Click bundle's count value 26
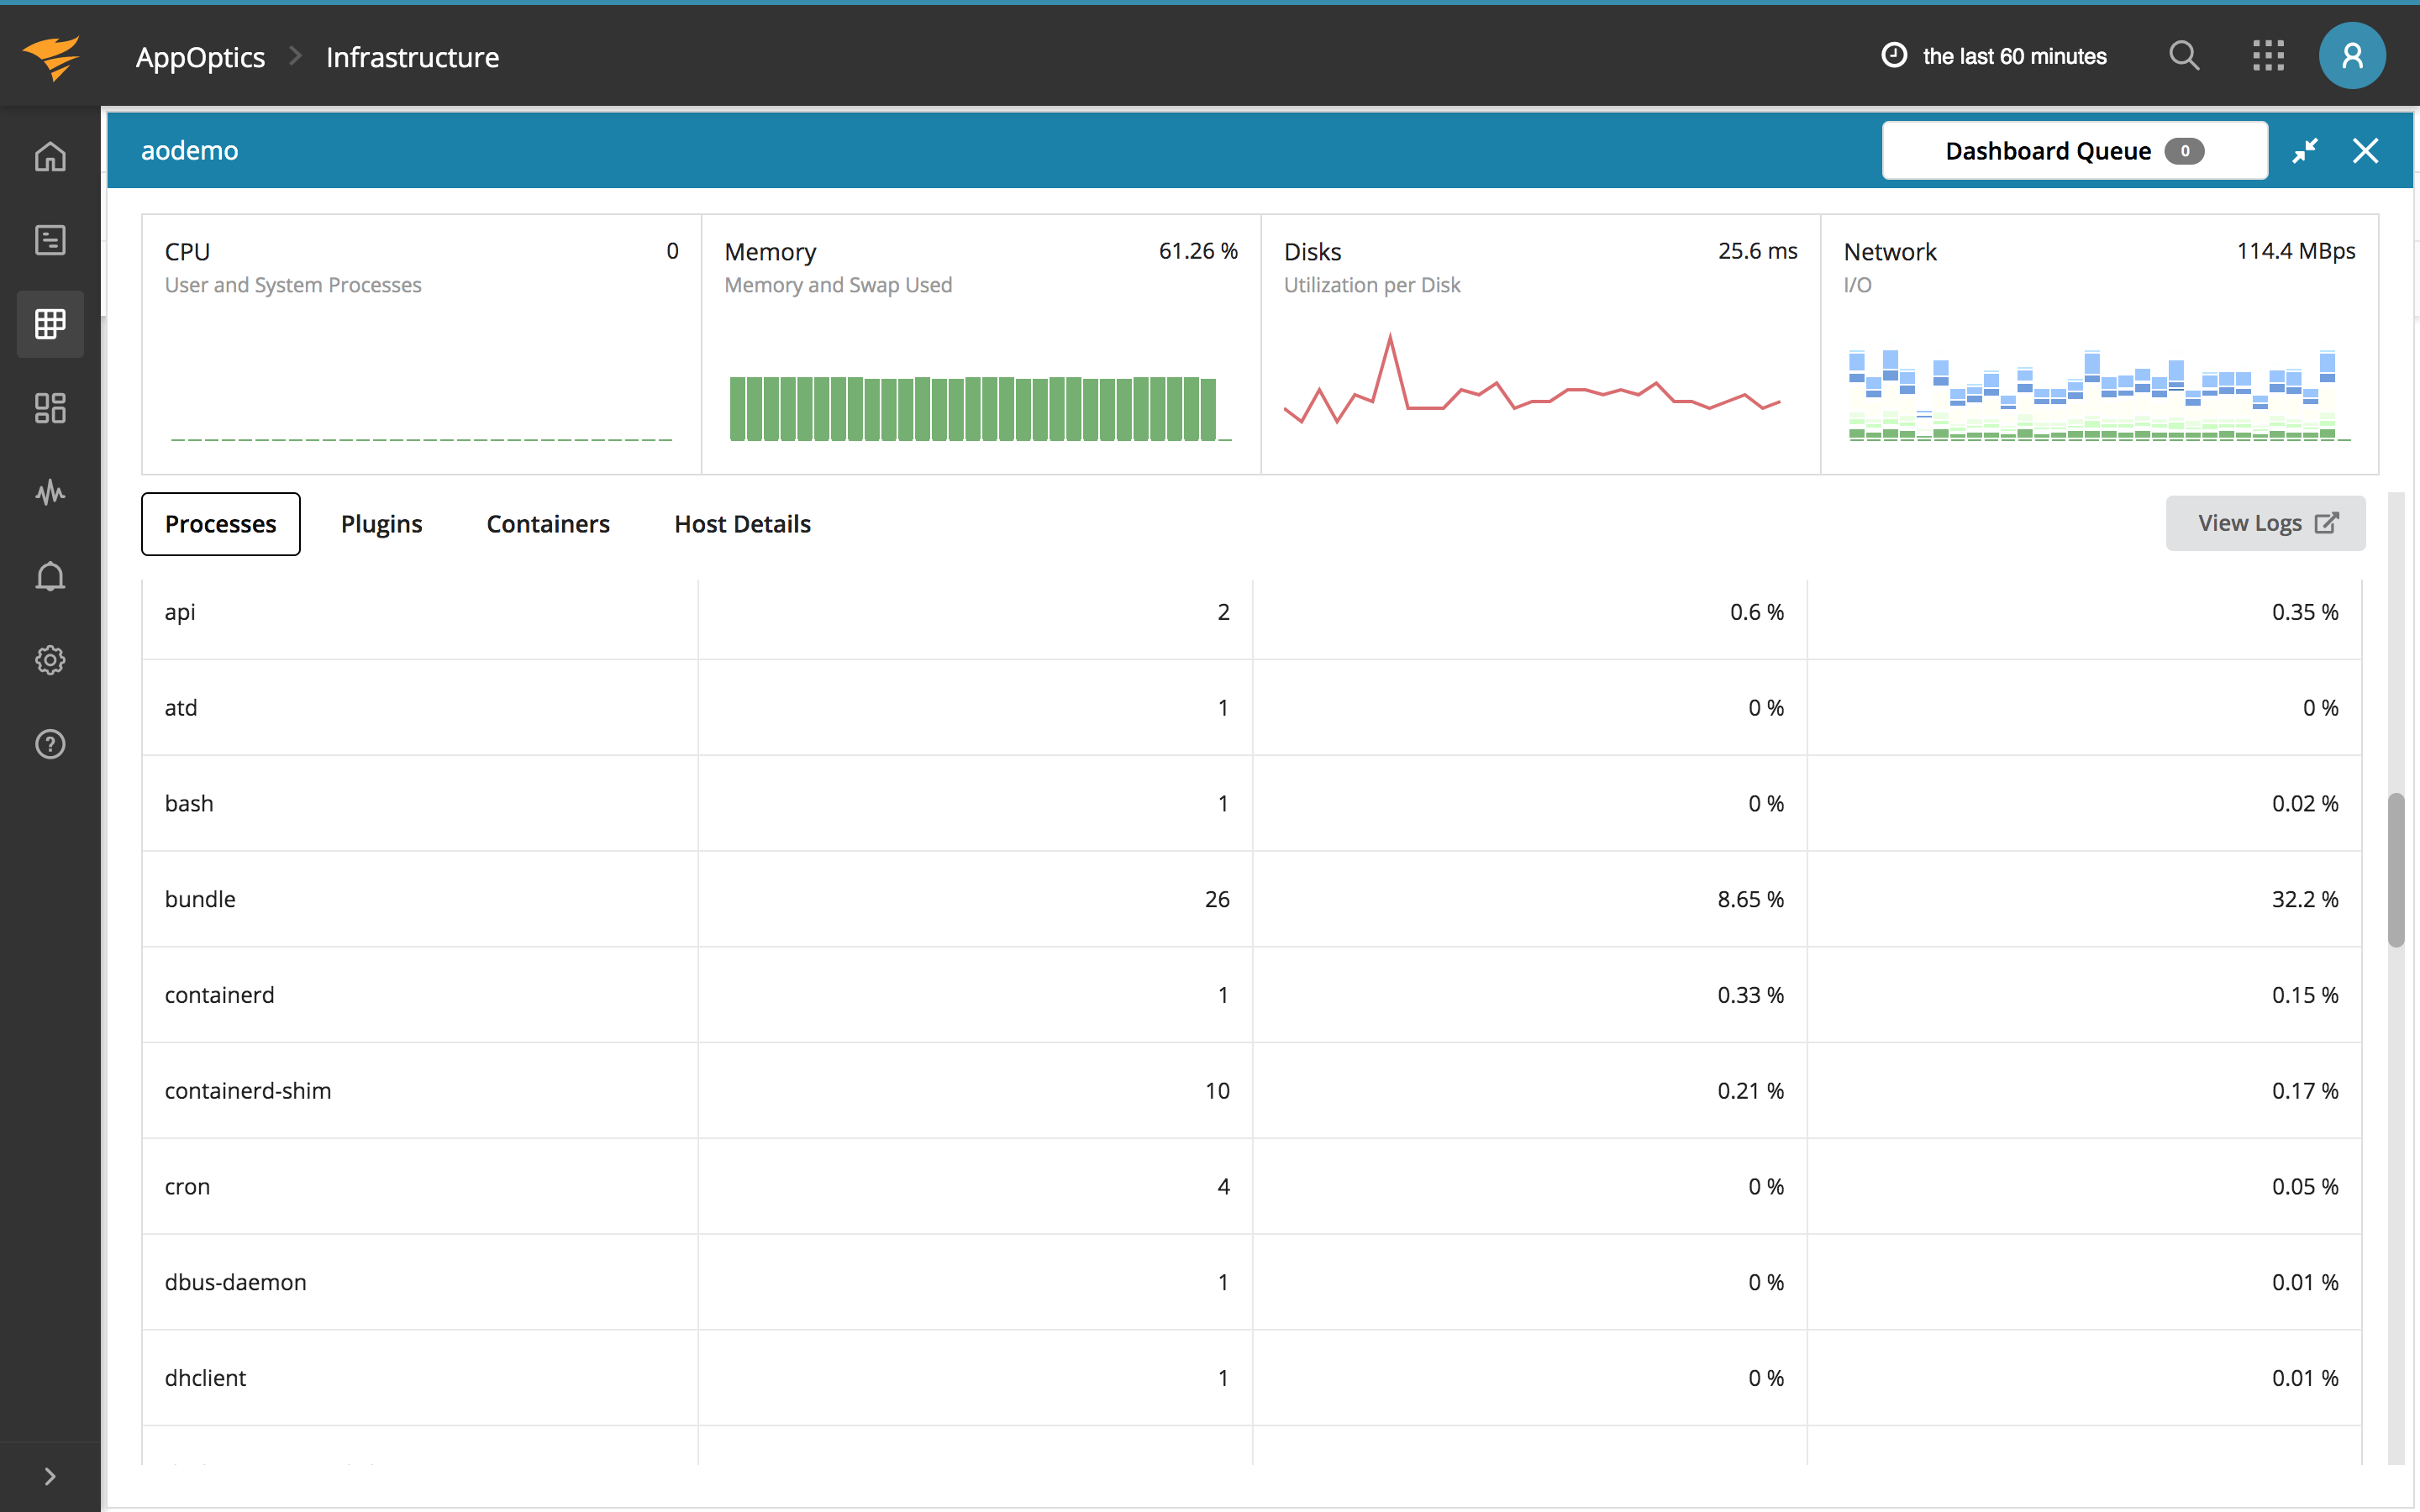The height and width of the screenshot is (1512, 2420). pos(1217,899)
